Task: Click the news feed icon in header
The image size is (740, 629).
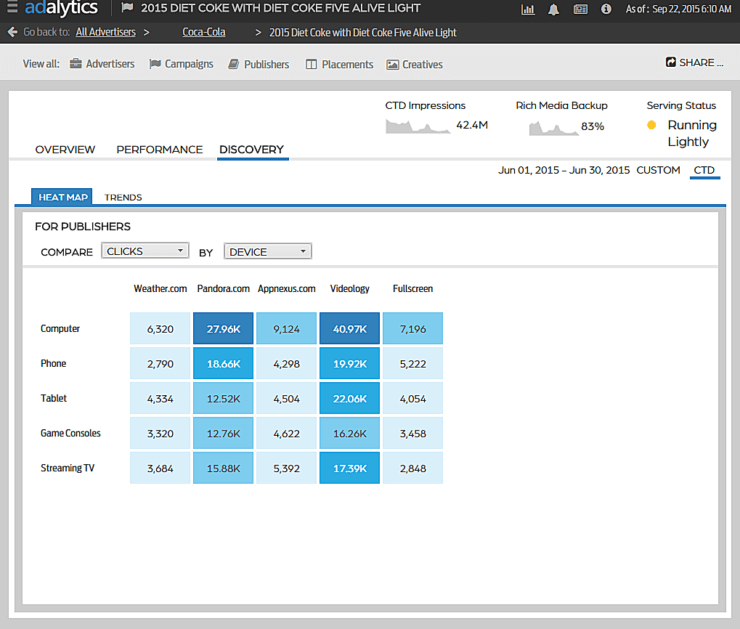Action: click(580, 9)
